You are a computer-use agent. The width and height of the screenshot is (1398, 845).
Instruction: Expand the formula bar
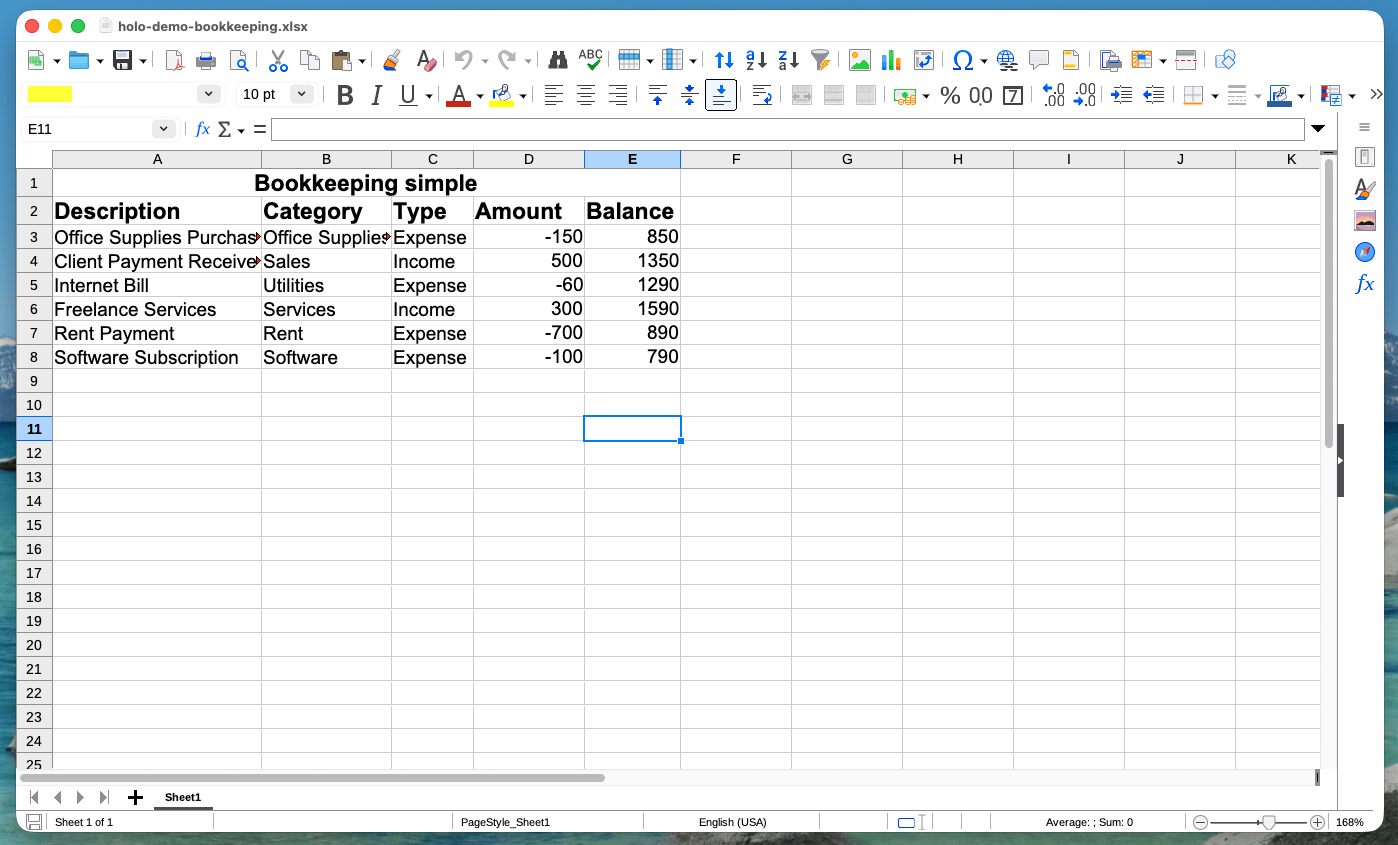(1318, 129)
